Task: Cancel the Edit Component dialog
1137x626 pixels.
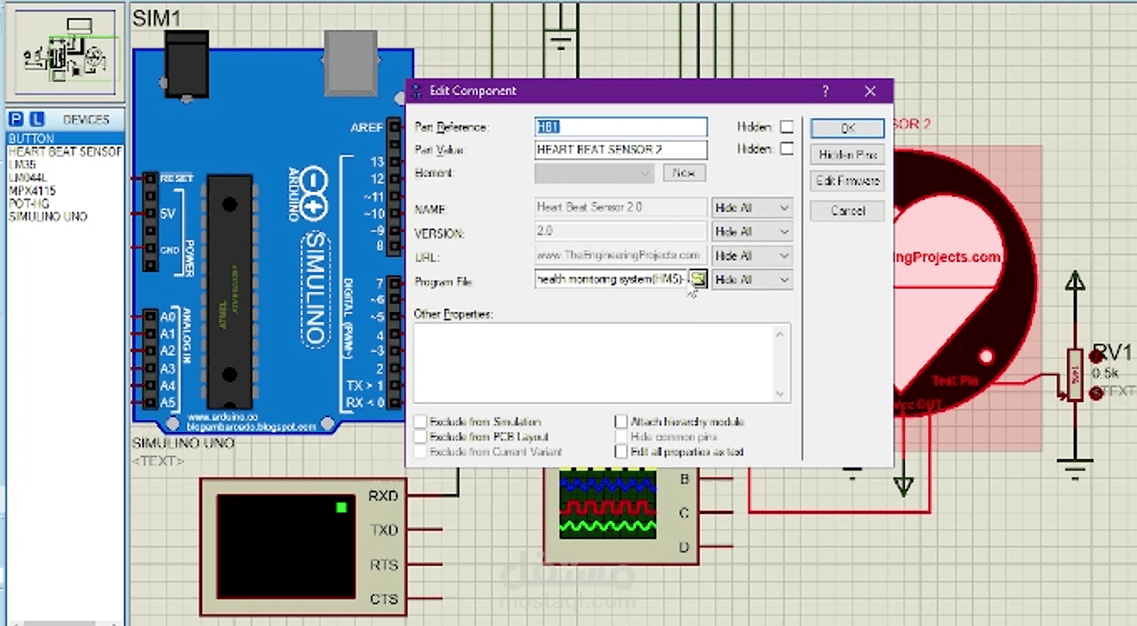Action: pyautogui.click(x=847, y=211)
